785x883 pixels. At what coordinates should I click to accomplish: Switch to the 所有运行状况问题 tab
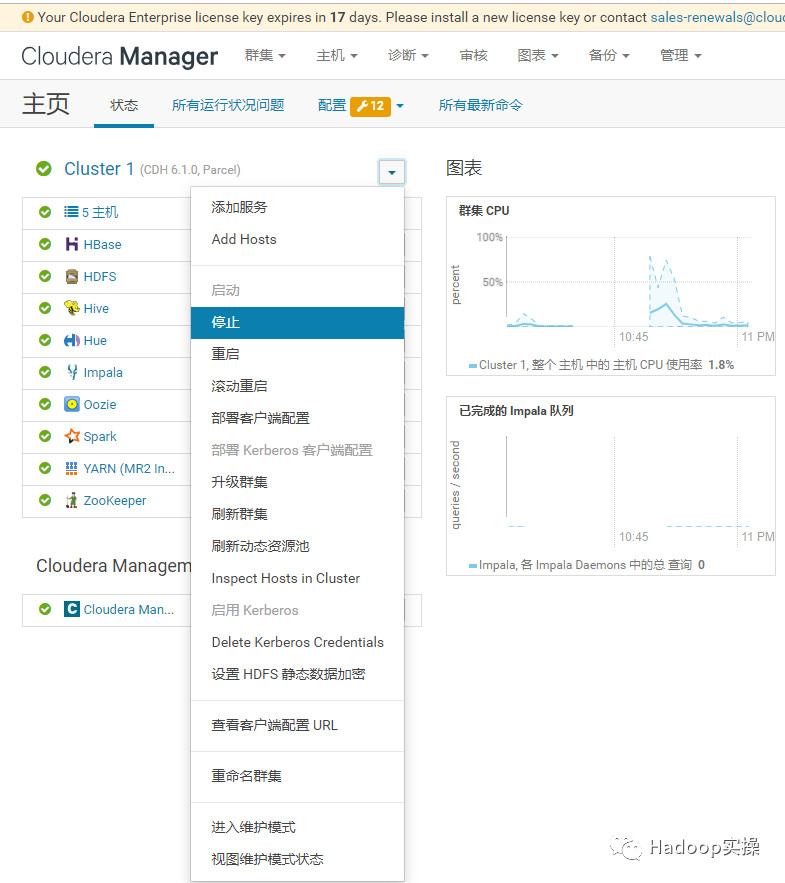[228, 105]
